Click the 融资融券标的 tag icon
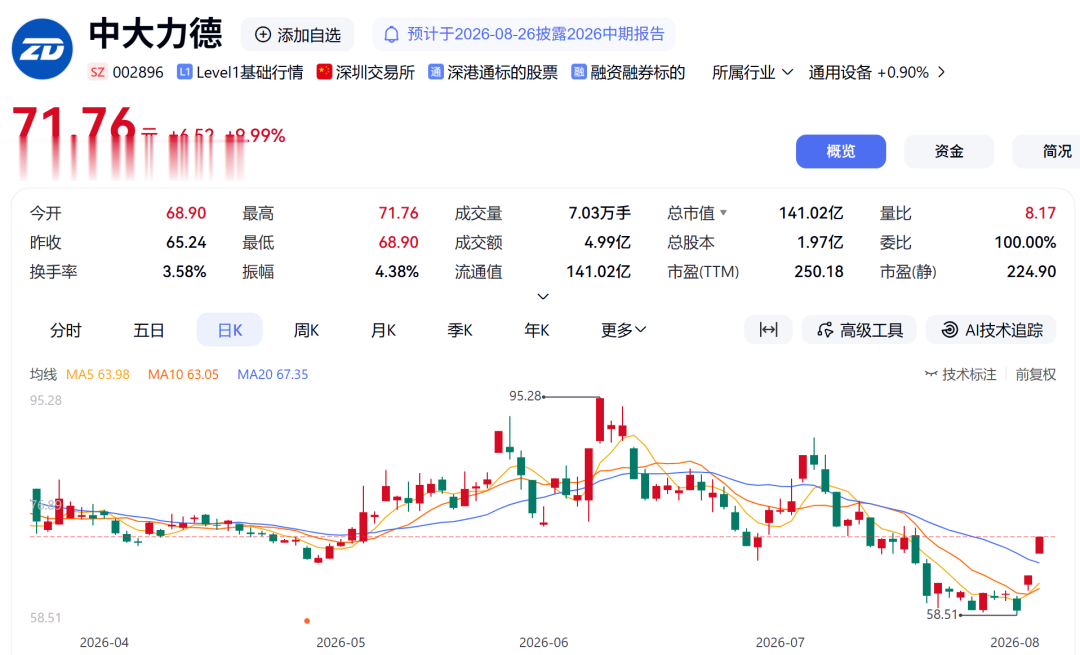1080x655 pixels. [x=579, y=72]
